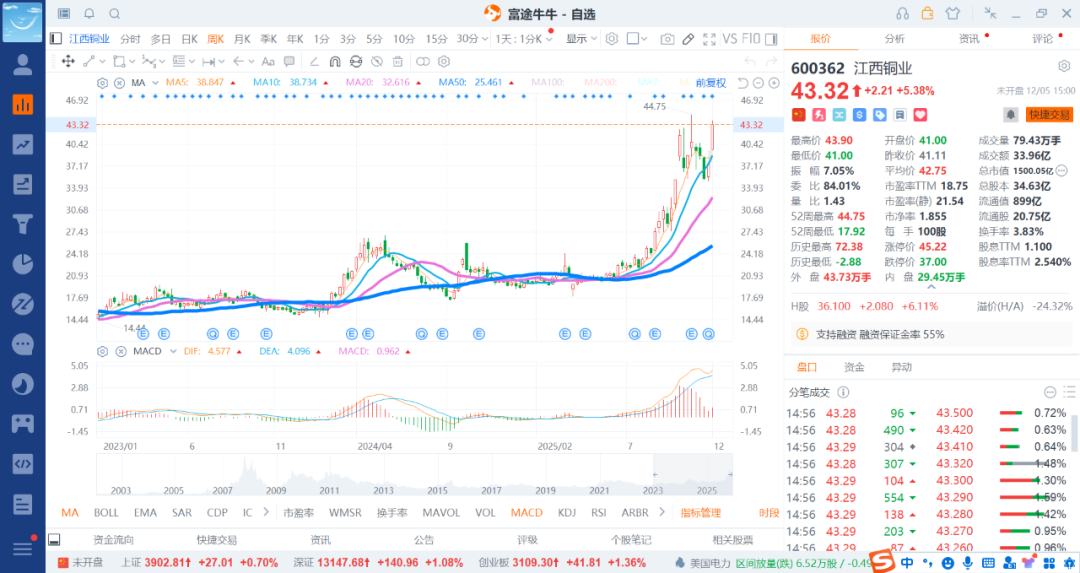Click the 前复权 adjustment link

pyautogui.click(x=711, y=83)
